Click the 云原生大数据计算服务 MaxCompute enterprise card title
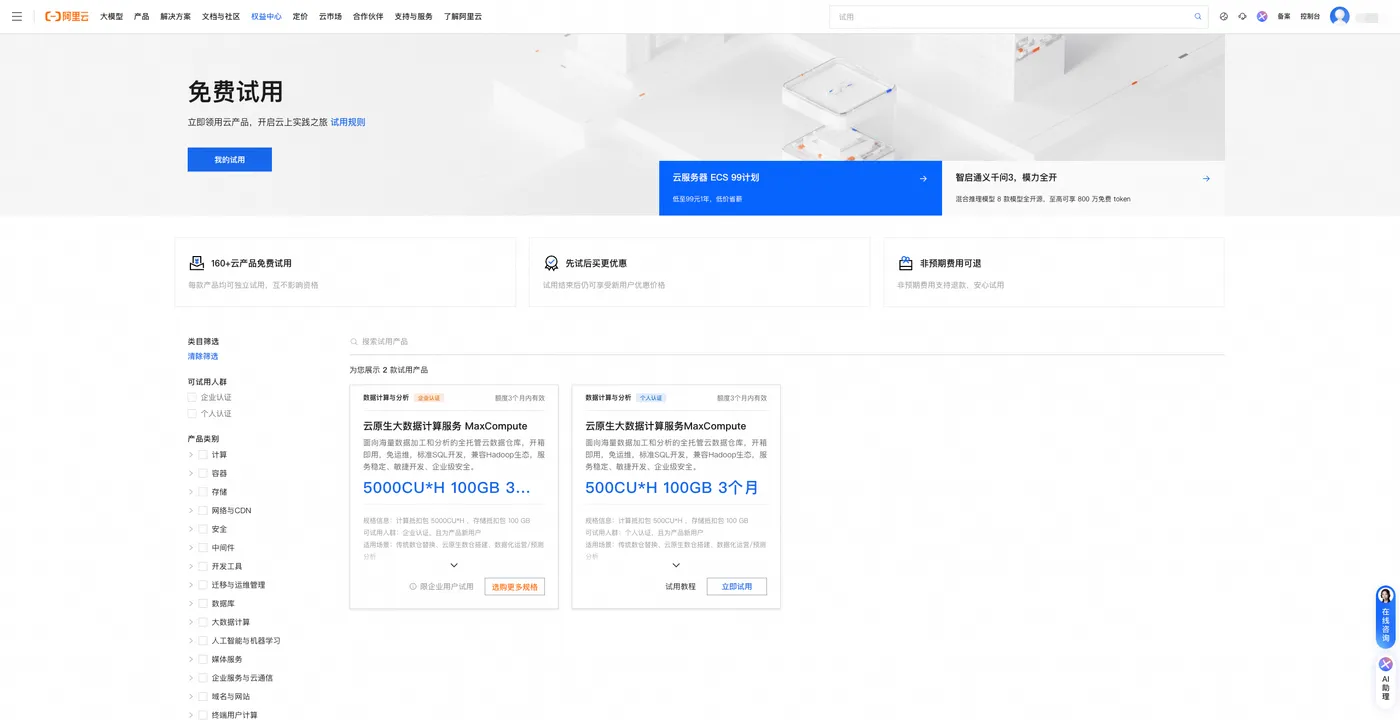The image size is (1400, 720). [445, 426]
